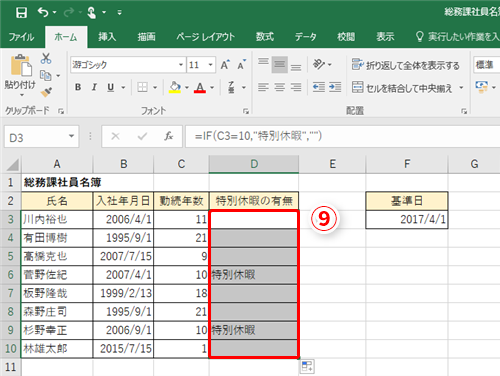This screenshot has width=500, height=376.
Task: Click the Center horizontally icon
Action: (279, 87)
